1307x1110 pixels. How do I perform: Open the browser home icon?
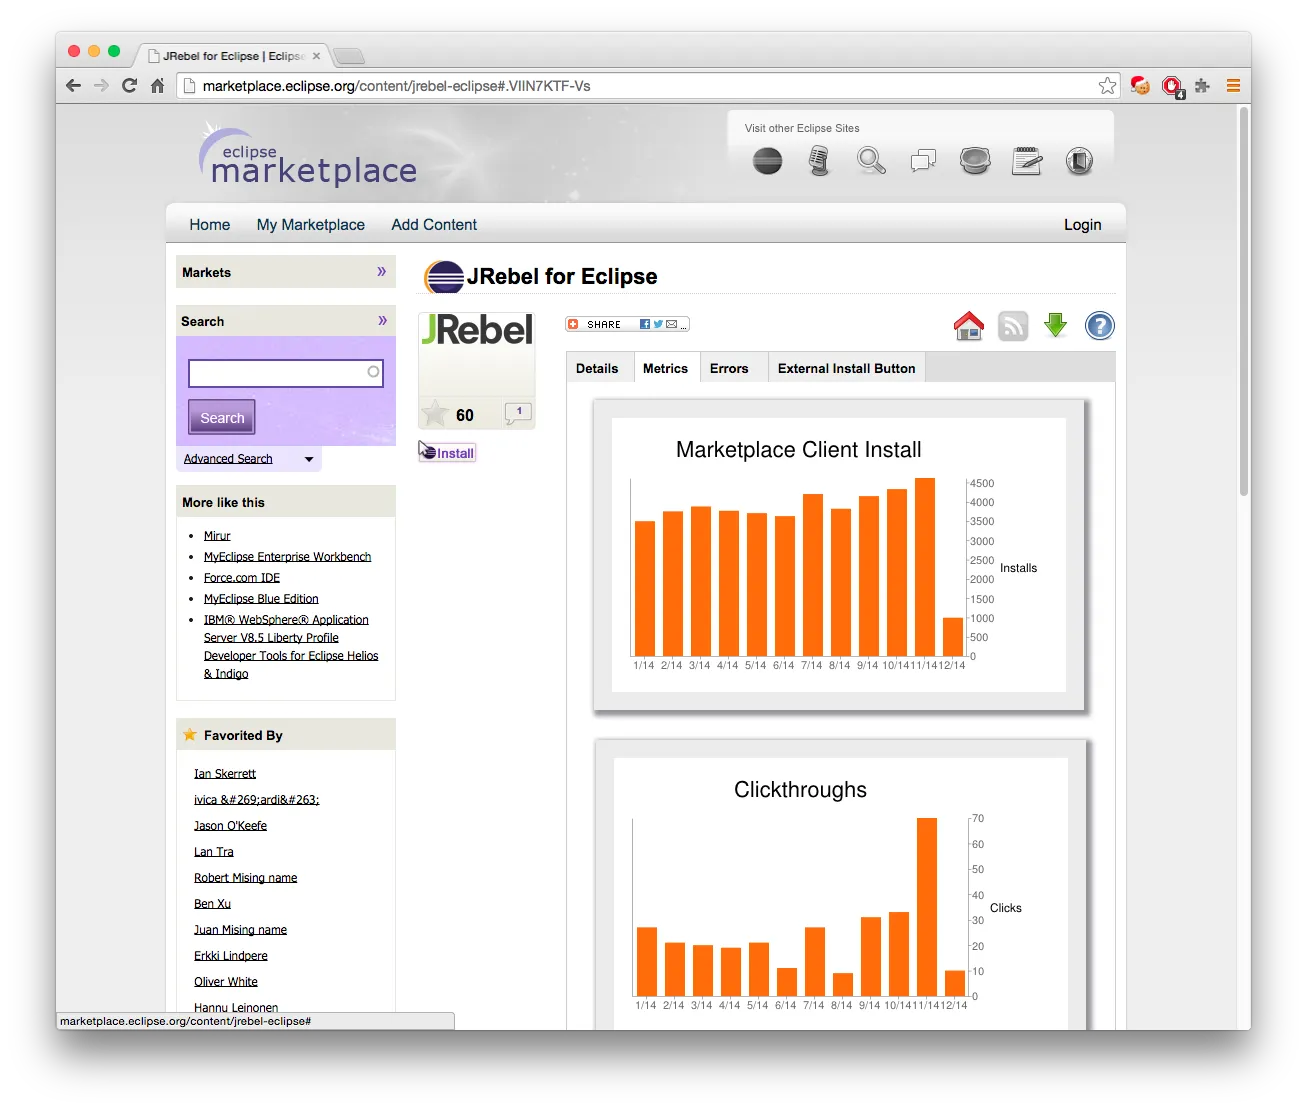157,86
